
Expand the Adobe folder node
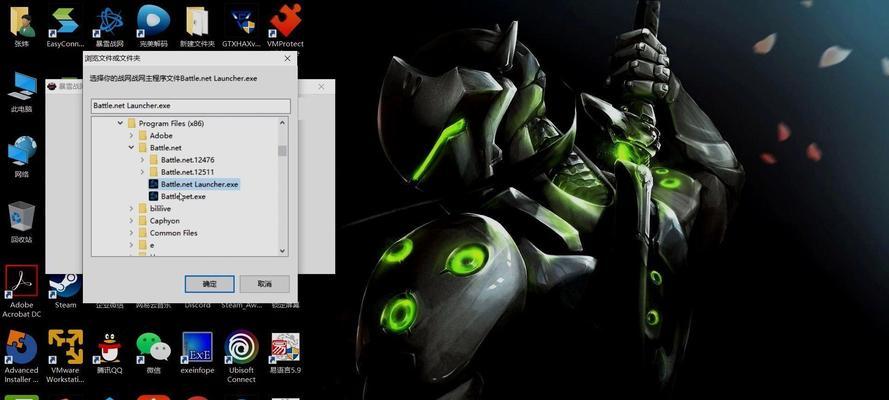[x=132, y=135]
